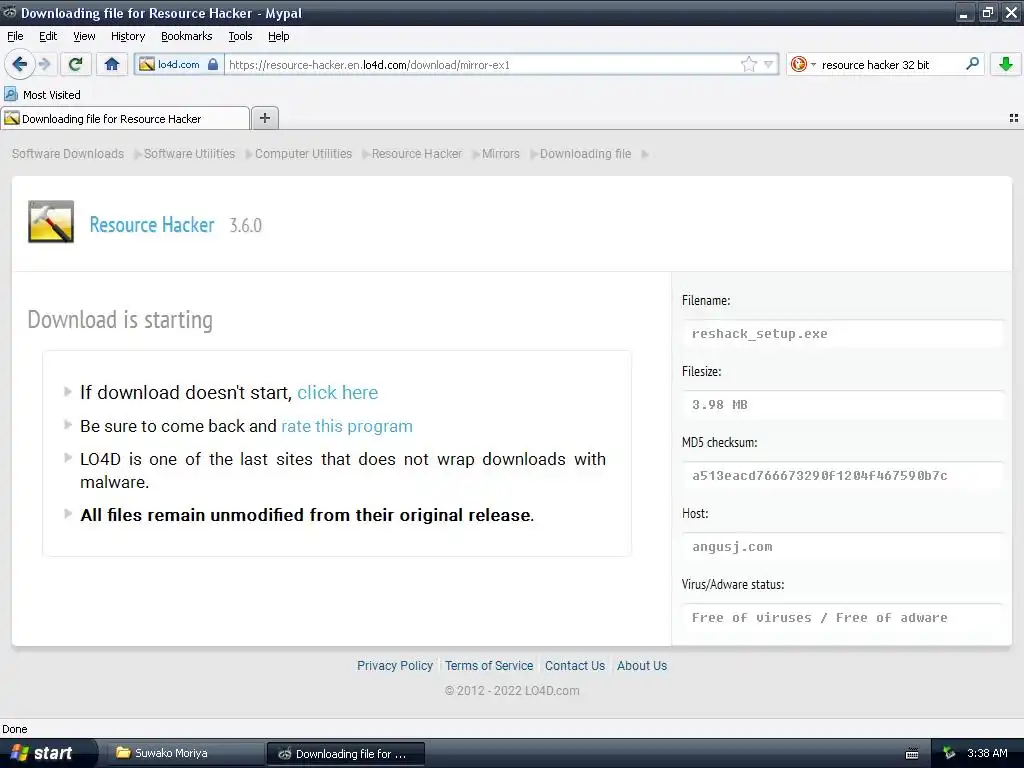Image resolution: width=1024 pixels, height=768 pixels.
Task: Open the File menu
Action: 15,36
